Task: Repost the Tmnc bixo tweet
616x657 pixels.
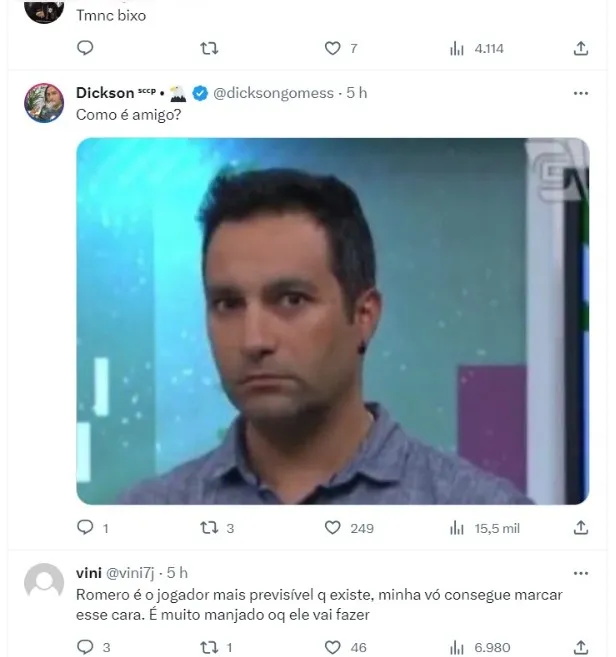Action: tap(209, 48)
